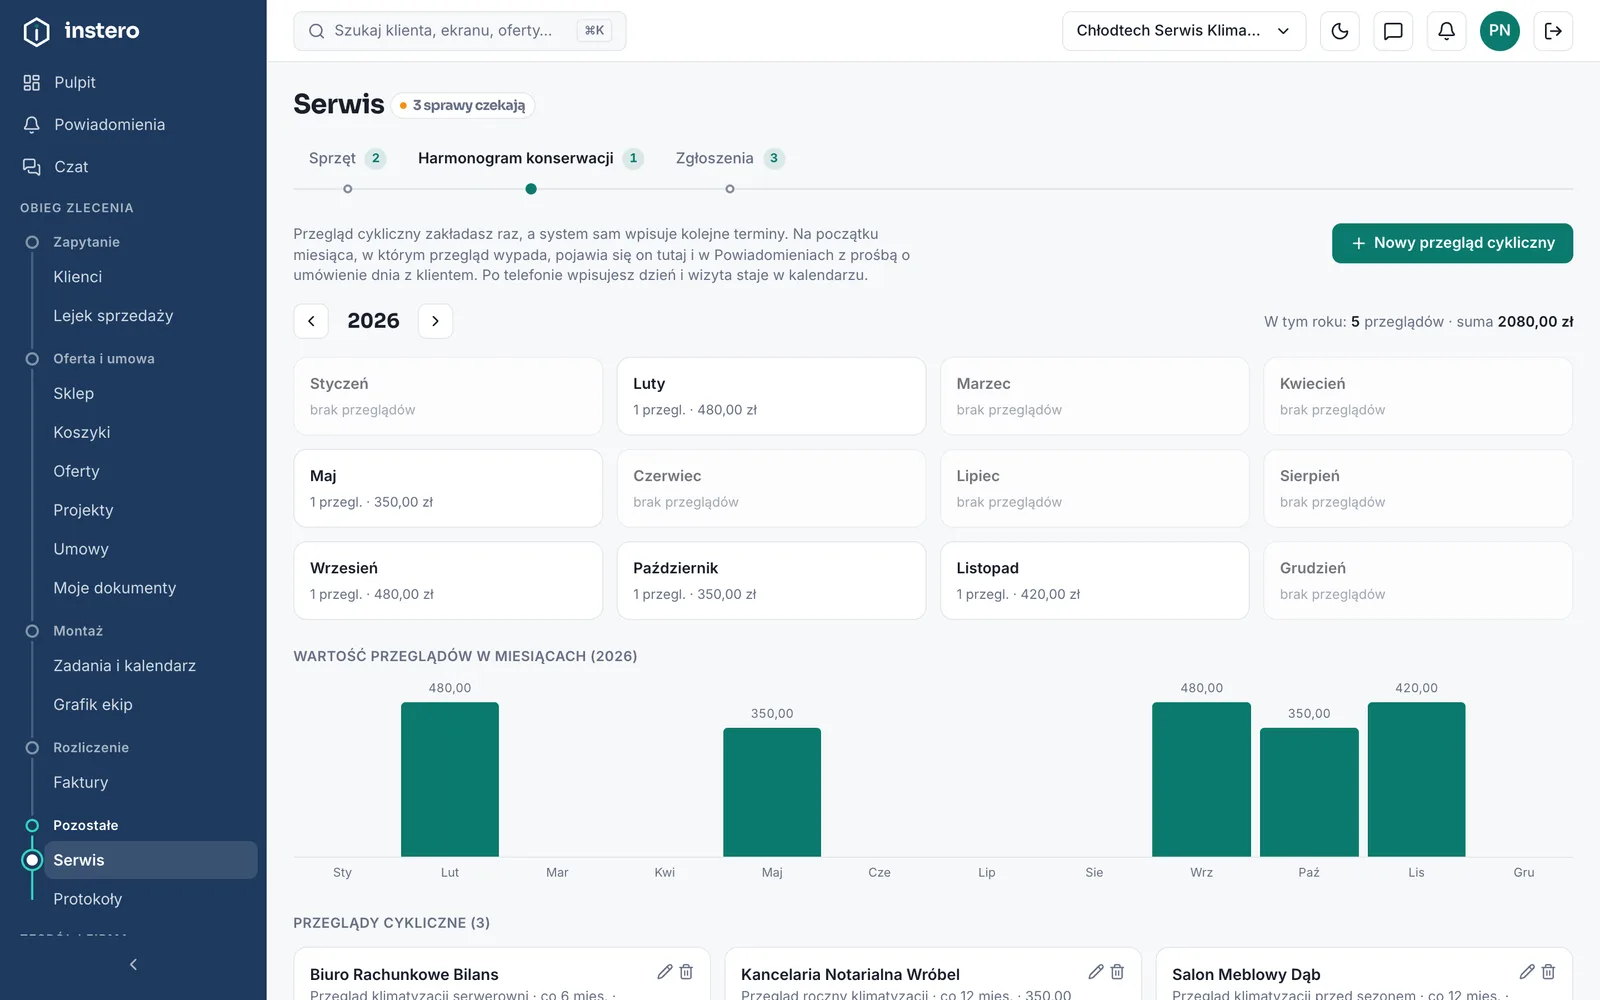This screenshot has height=1000, width=1600.
Task: Open Czat in the sidebar
Action: (x=133, y=167)
